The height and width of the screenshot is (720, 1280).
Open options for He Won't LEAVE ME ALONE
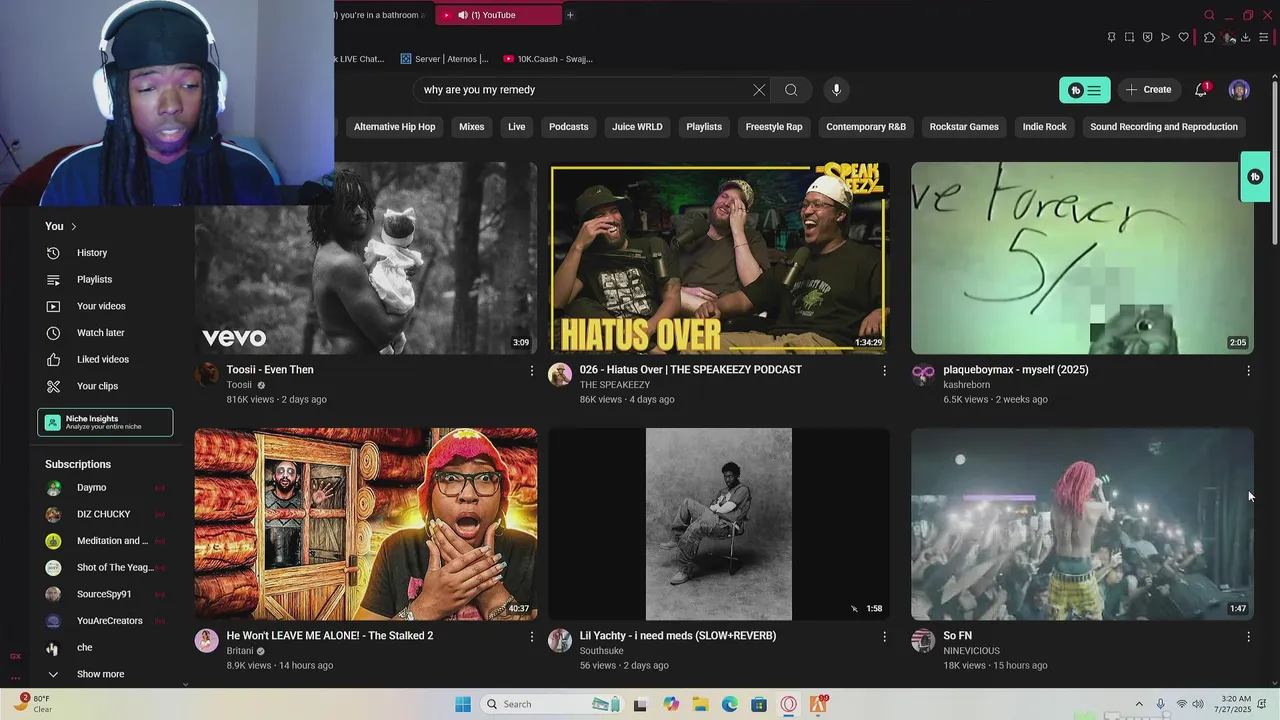tap(531, 637)
